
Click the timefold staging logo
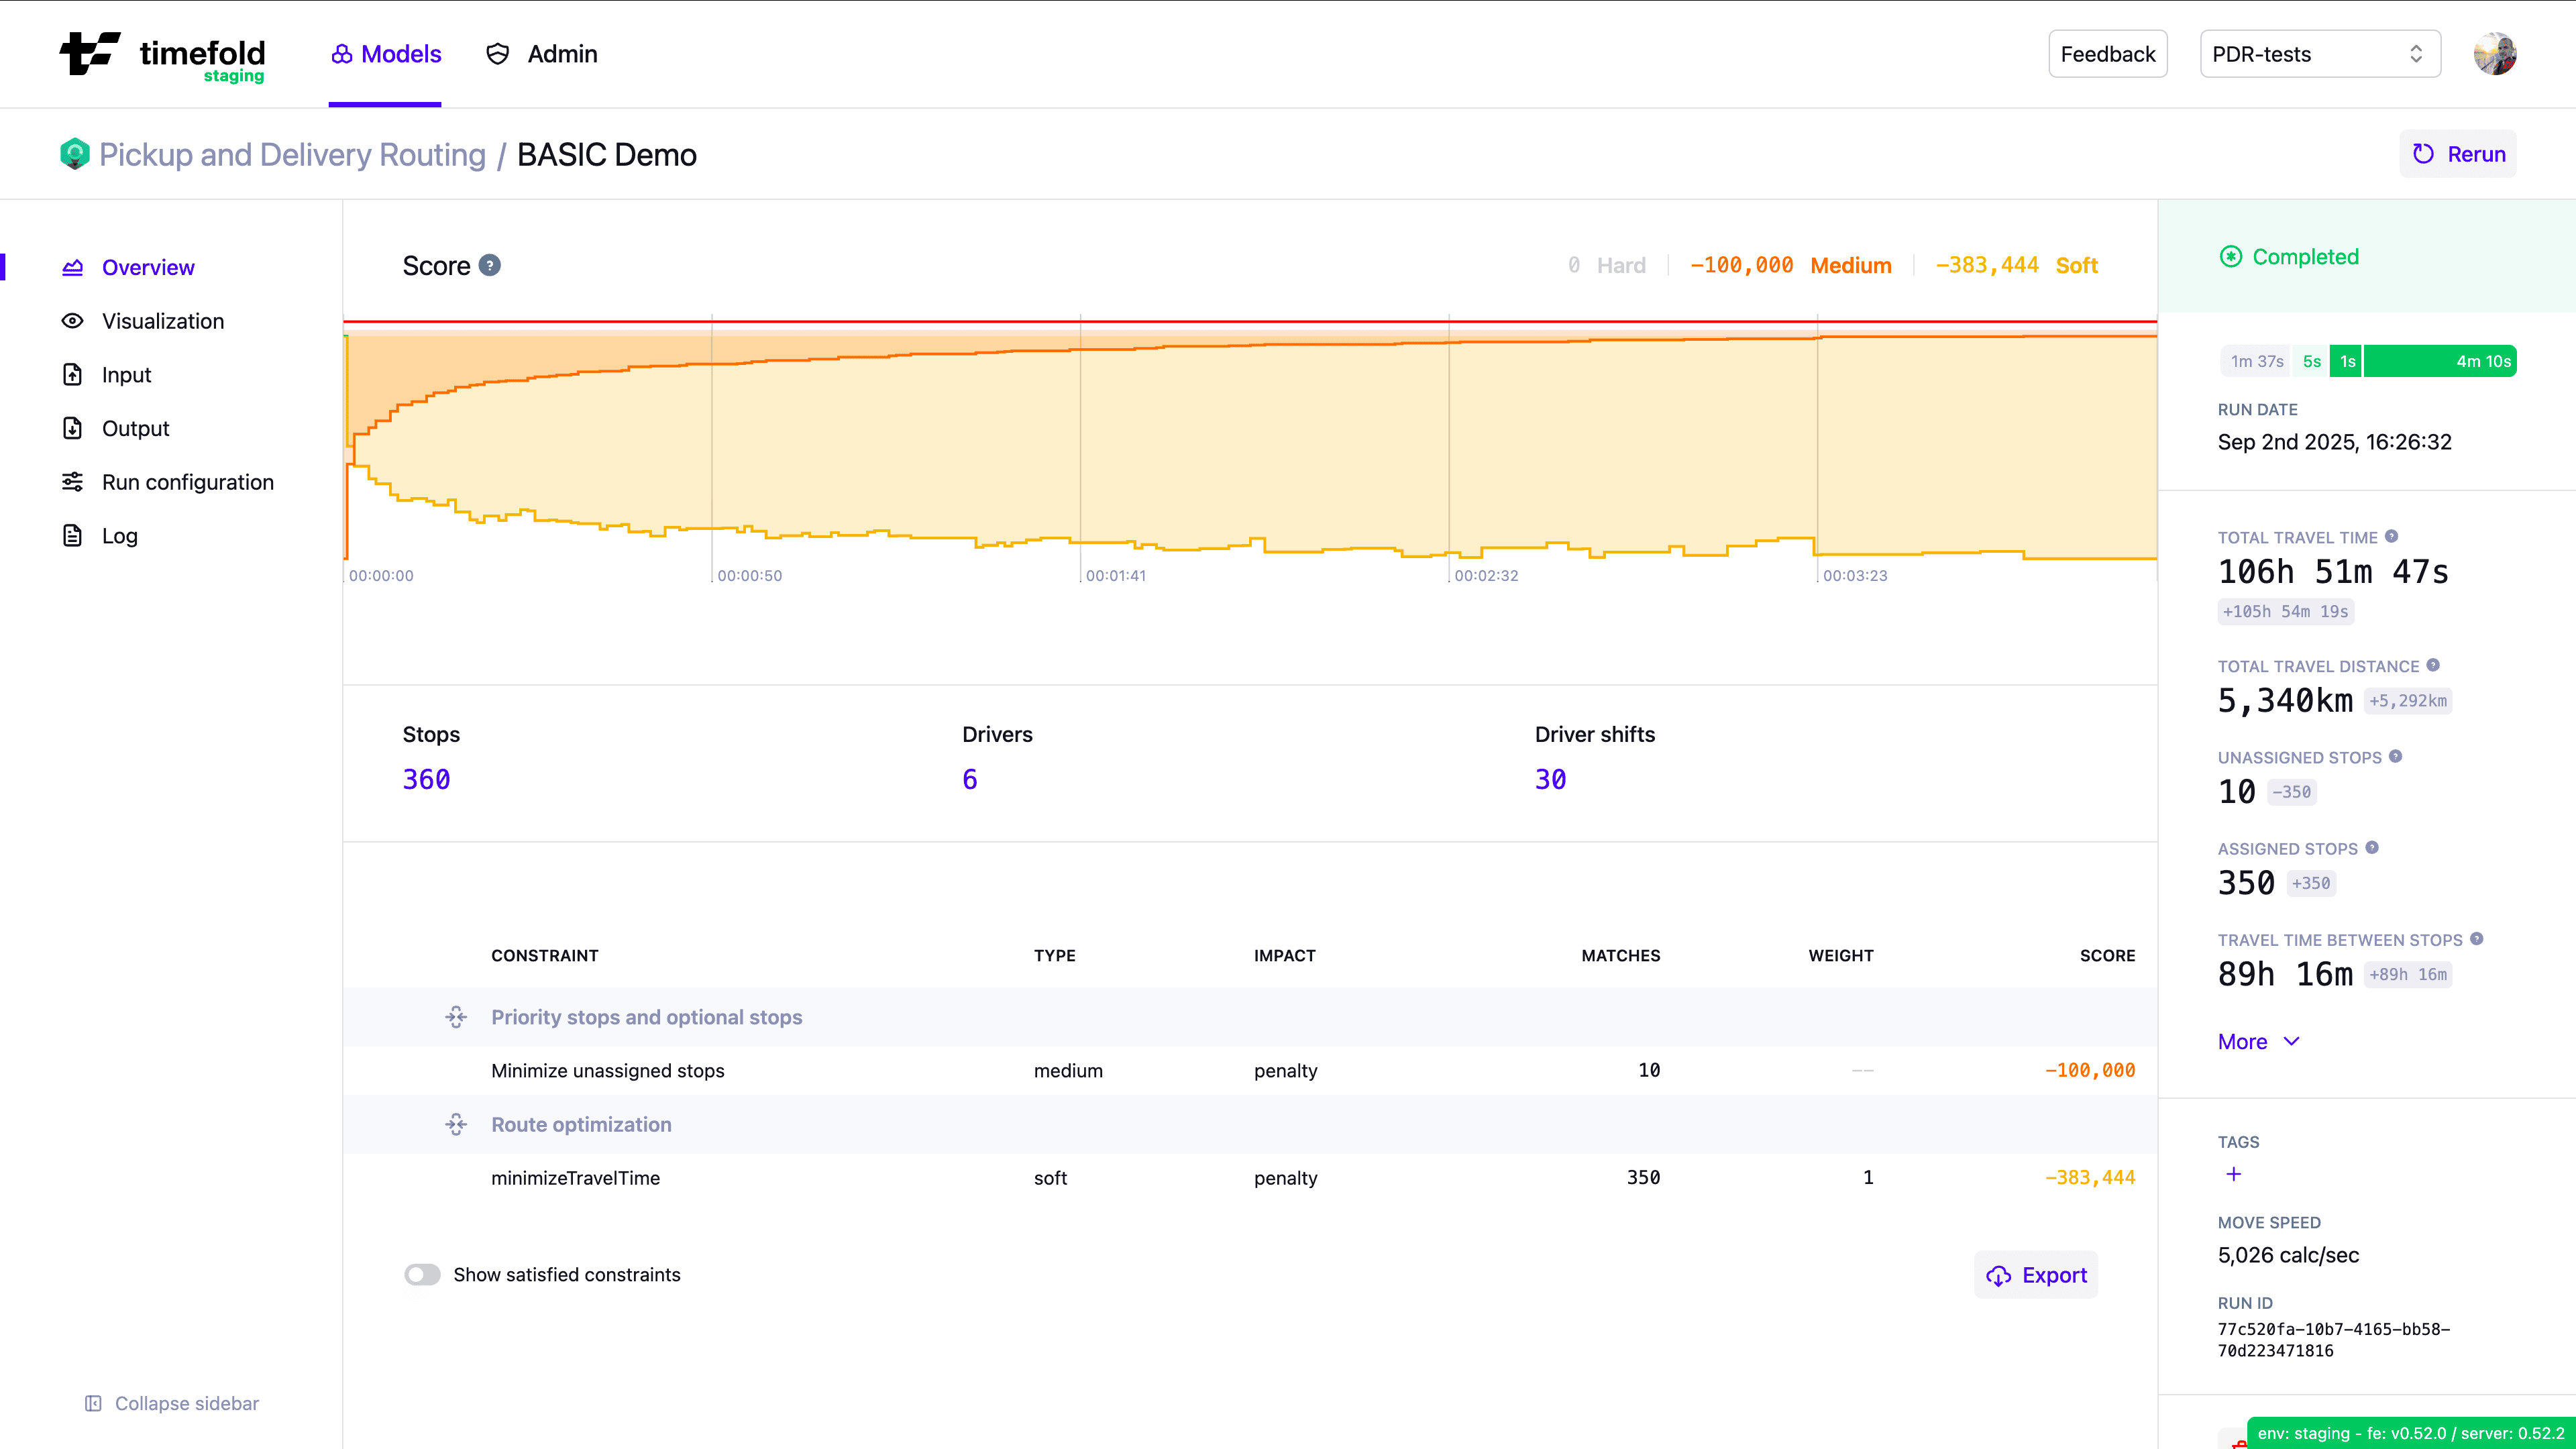click(x=163, y=55)
